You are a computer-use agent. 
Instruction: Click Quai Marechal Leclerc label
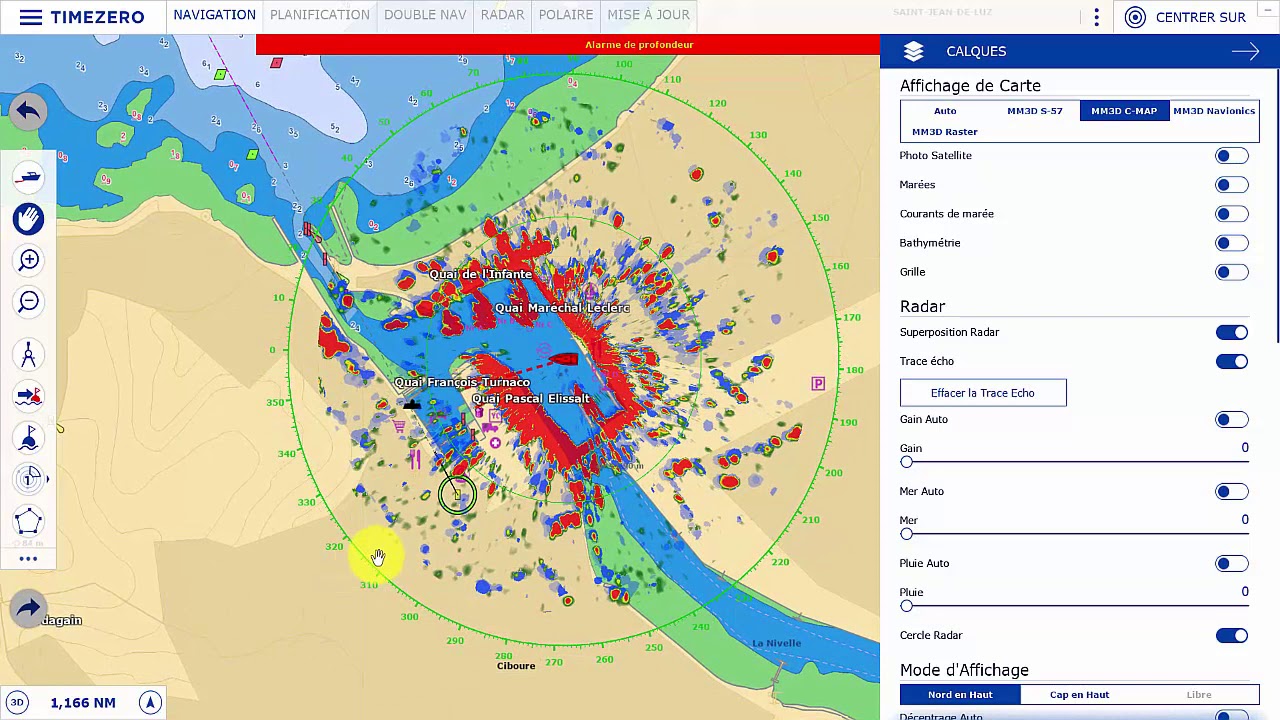click(562, 308)
